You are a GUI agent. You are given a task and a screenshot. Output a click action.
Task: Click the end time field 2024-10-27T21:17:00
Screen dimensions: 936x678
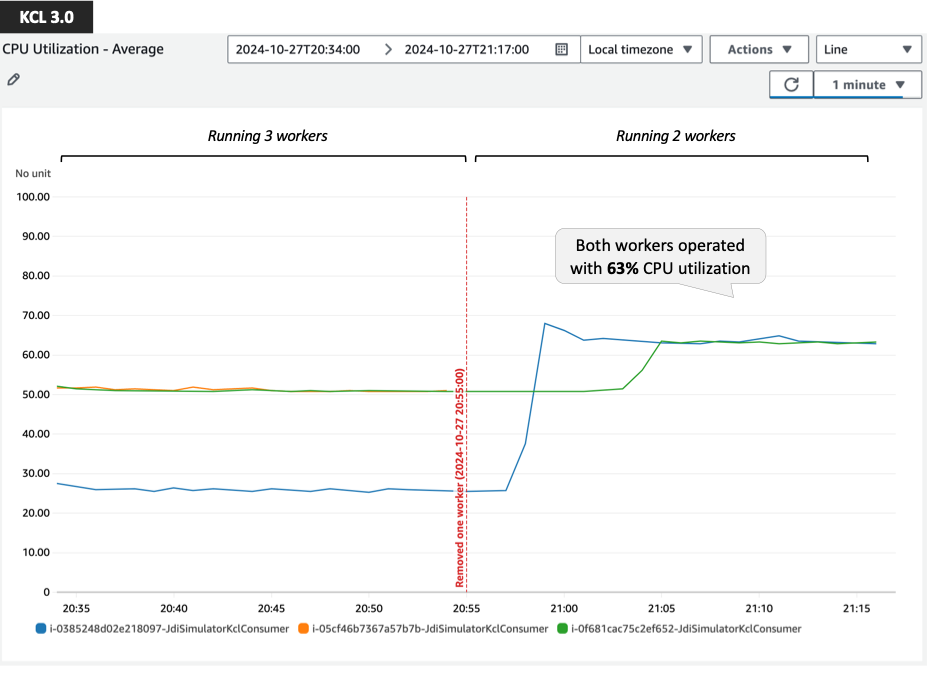pos(466,48)
